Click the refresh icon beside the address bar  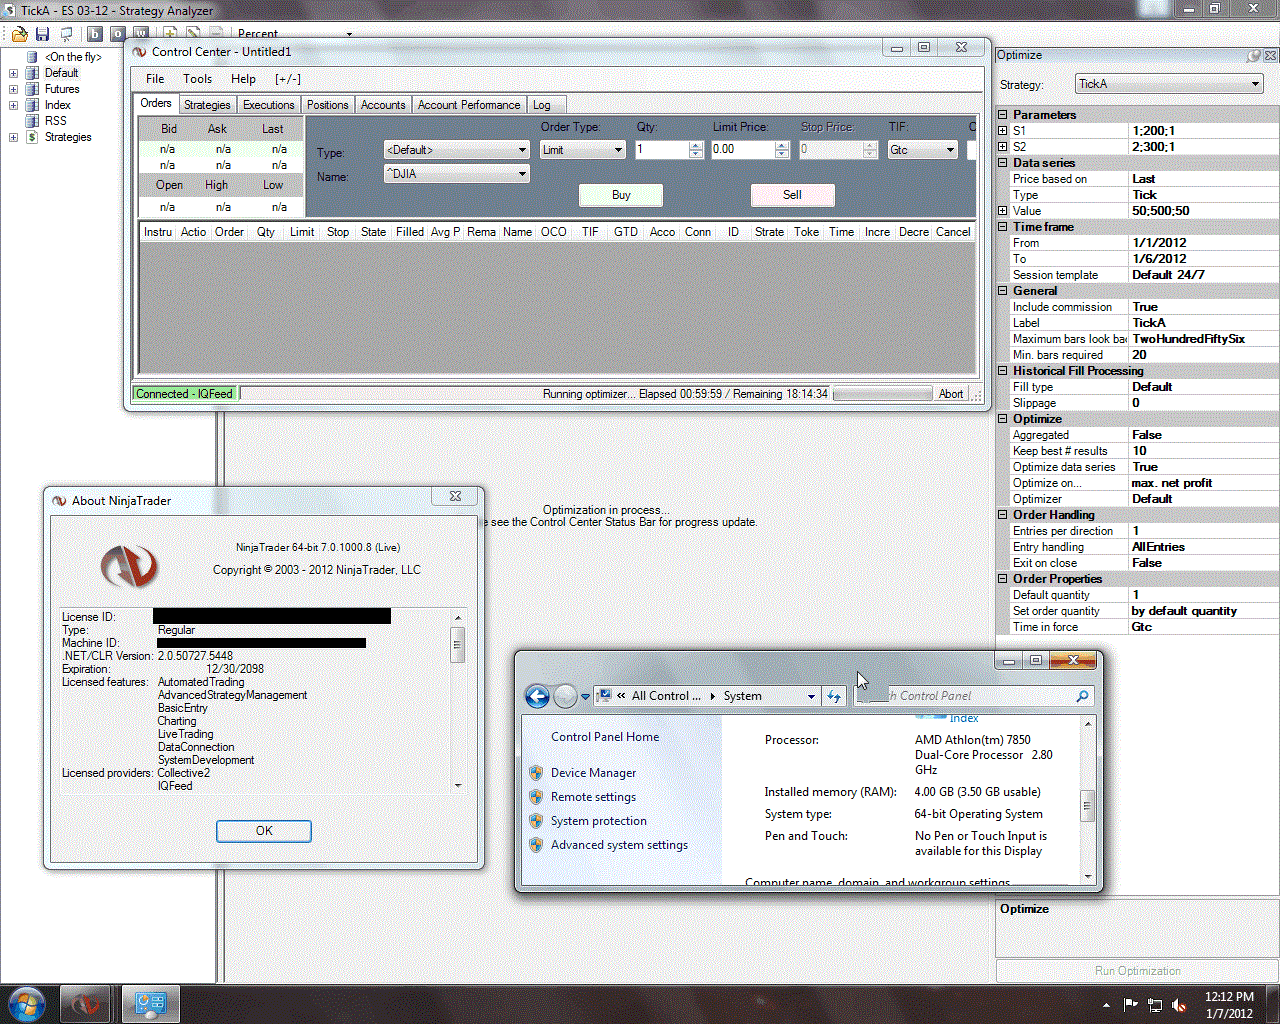tap(834, 696)
